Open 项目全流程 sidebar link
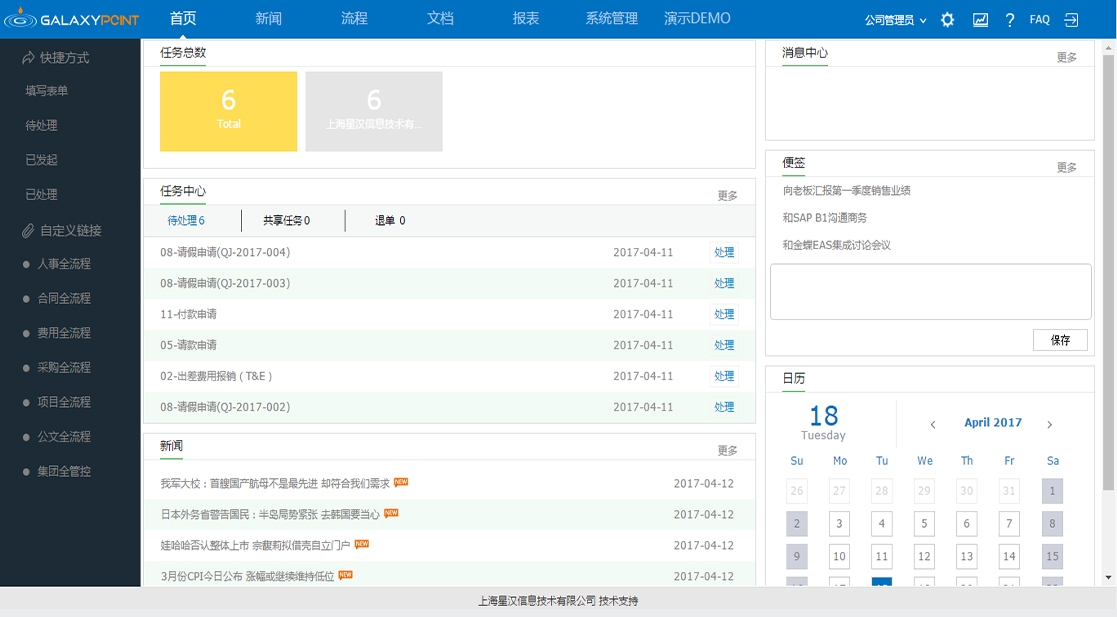The height and width of the screenshot is (617, 1117). [x=64, y=402]
